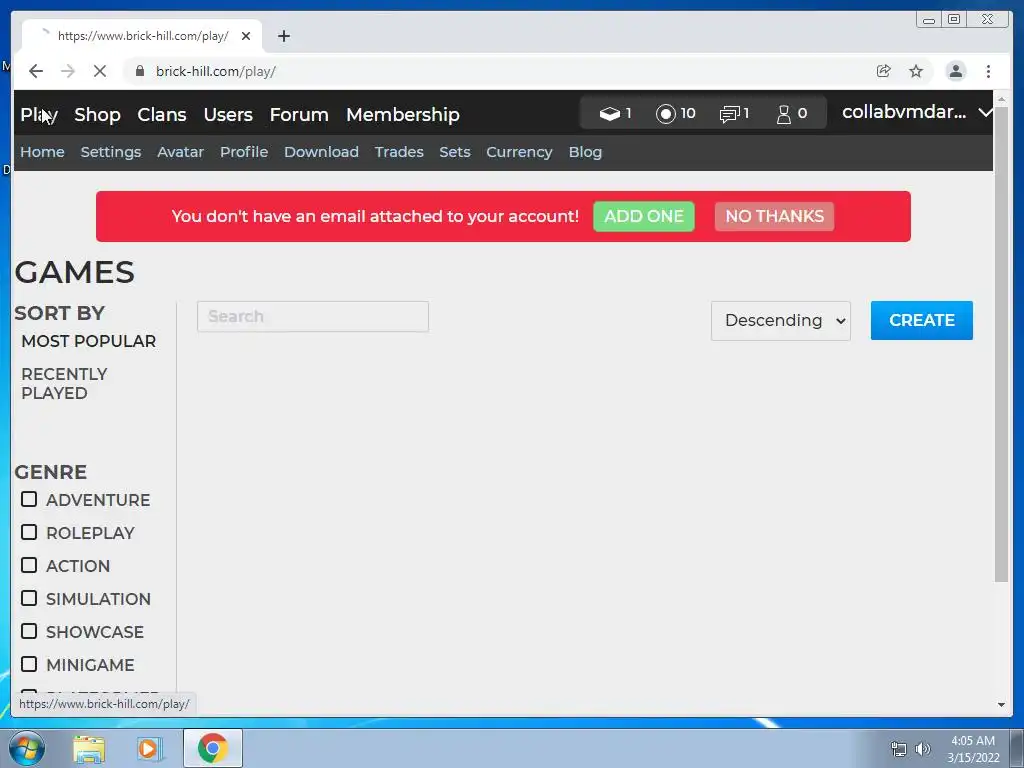Screen dimensions: 1024x768
Task: Open the Avatar link
Action: click(x=180, y=152)
